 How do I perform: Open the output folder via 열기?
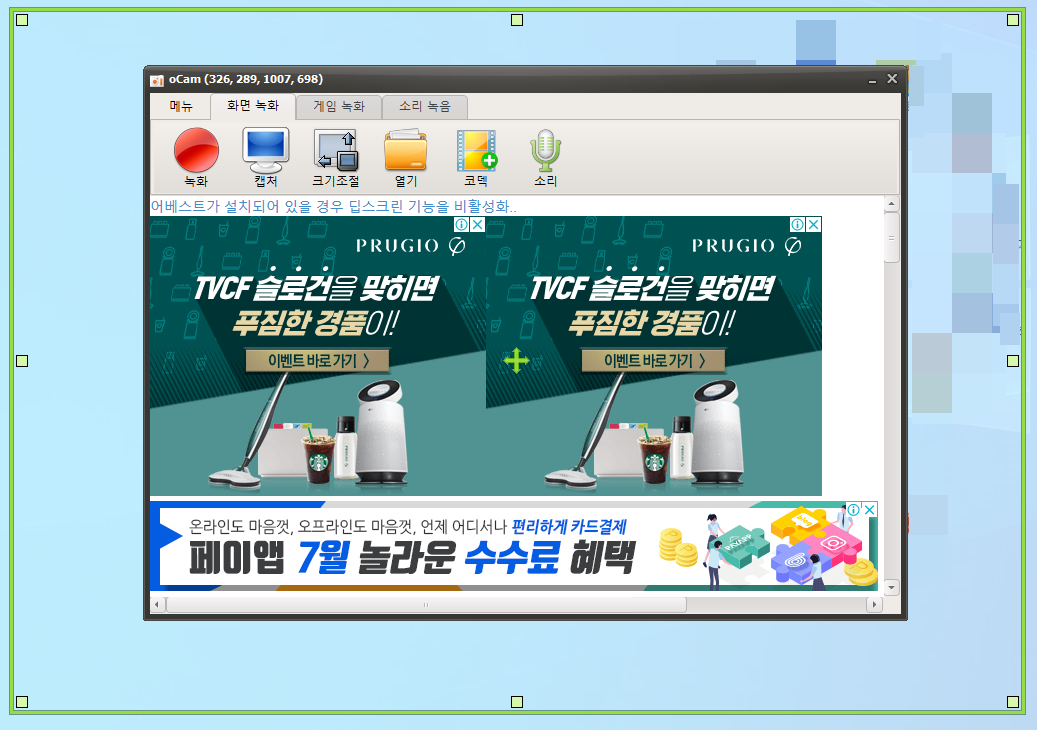coord(405,157)
